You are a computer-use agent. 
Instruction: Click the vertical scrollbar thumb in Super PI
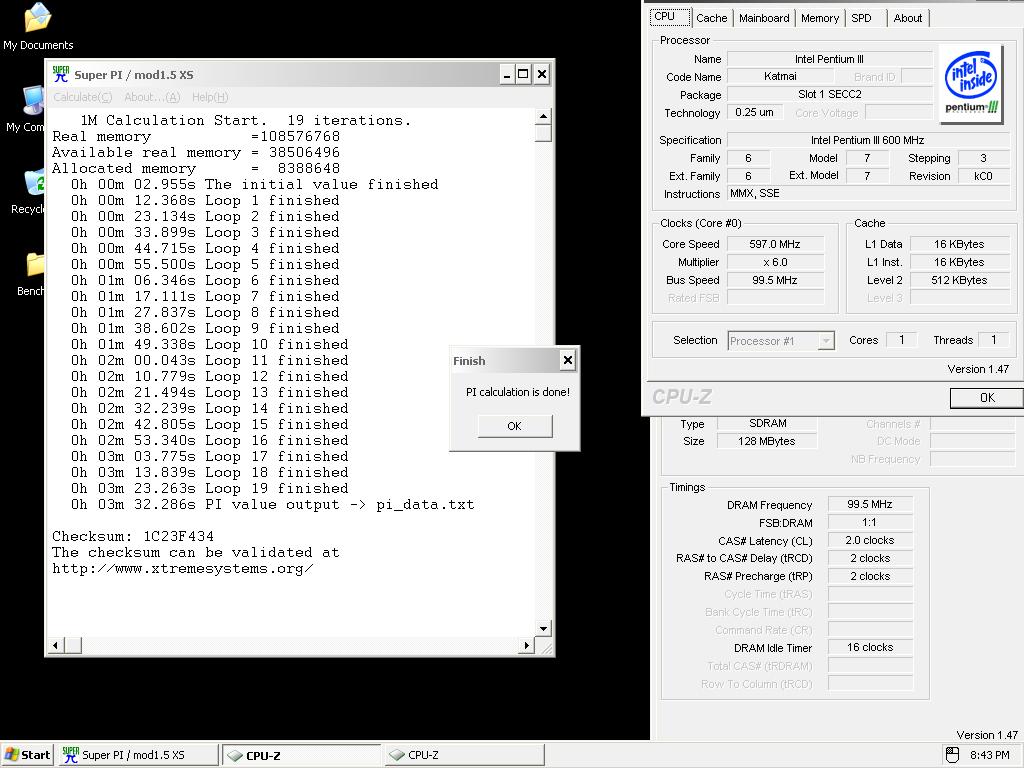click(543, 133)
